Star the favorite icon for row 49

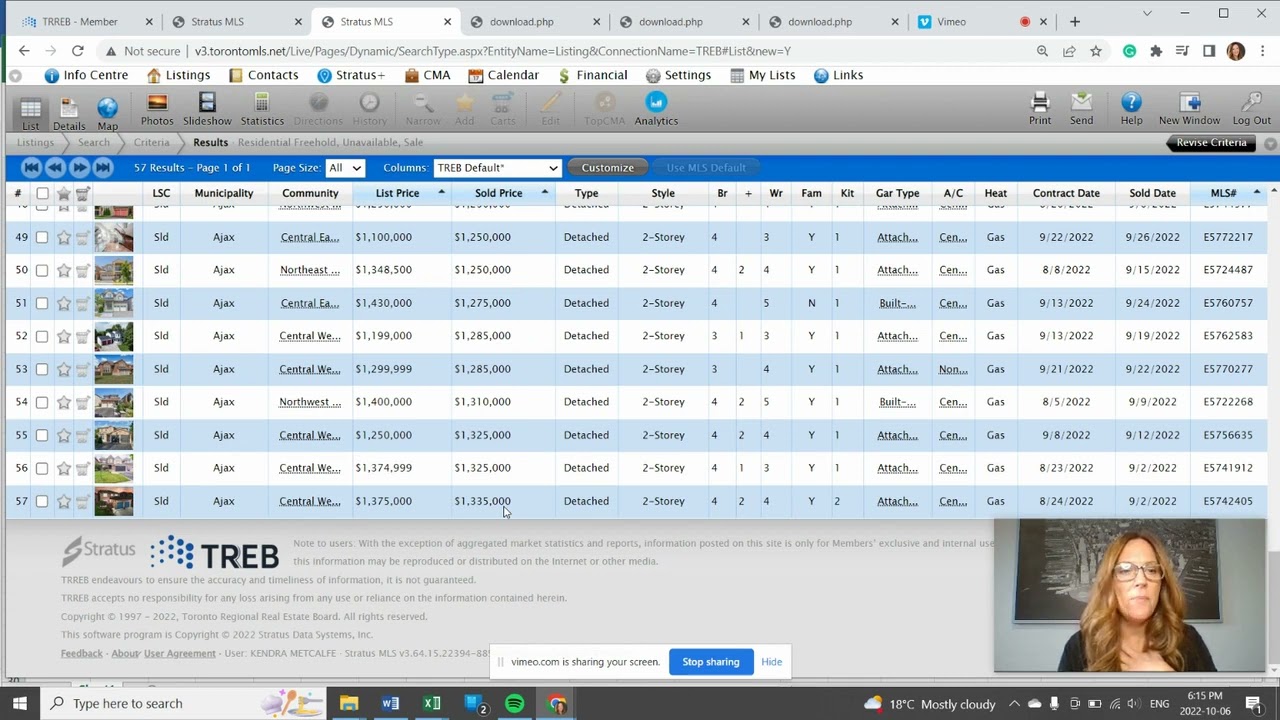pos(63,237)
